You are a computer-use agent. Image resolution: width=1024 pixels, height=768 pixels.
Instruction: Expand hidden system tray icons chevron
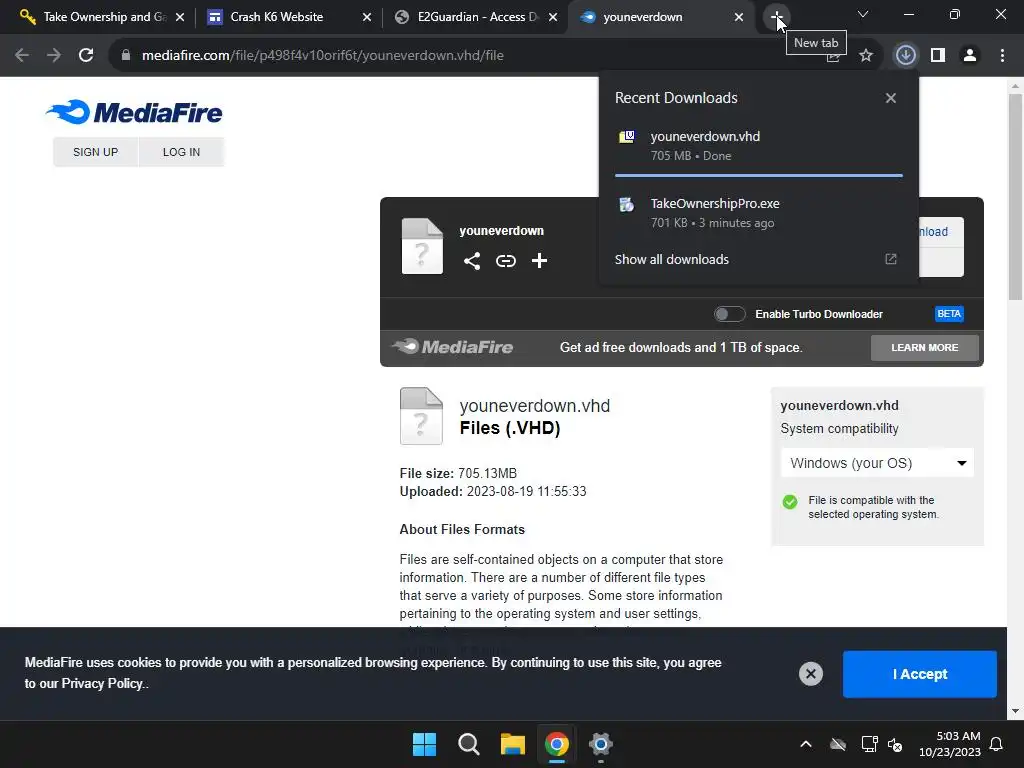pyautogui.click(x=806, y=744)
